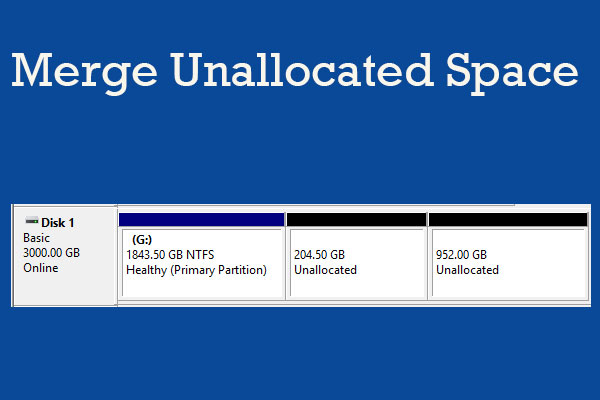Click the 3000.00 GB disk size text
The image size is (600, 400).
(51, 253)
